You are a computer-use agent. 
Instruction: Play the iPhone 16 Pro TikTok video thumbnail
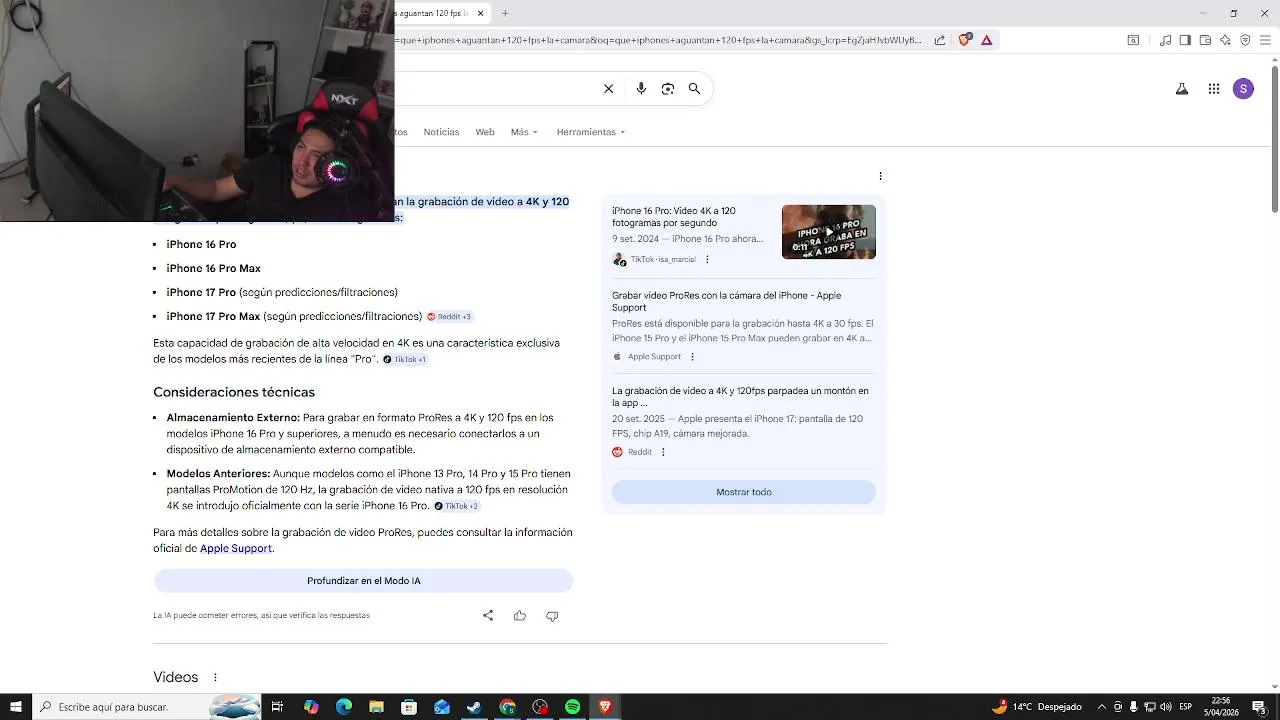pyautogui.click(x=829, y=232)
